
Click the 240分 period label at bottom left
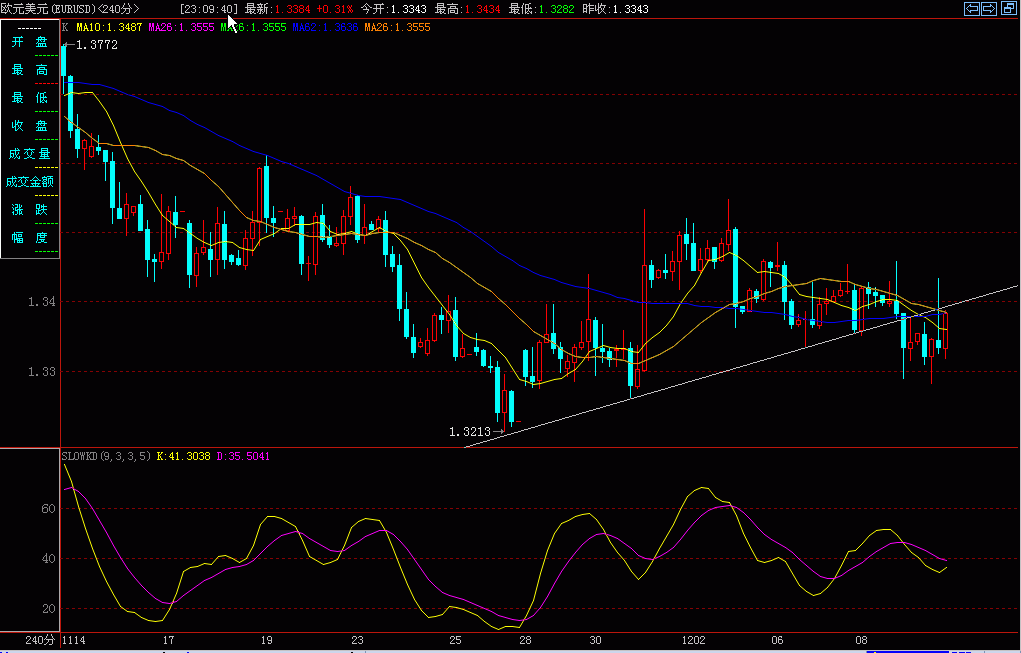40,640
